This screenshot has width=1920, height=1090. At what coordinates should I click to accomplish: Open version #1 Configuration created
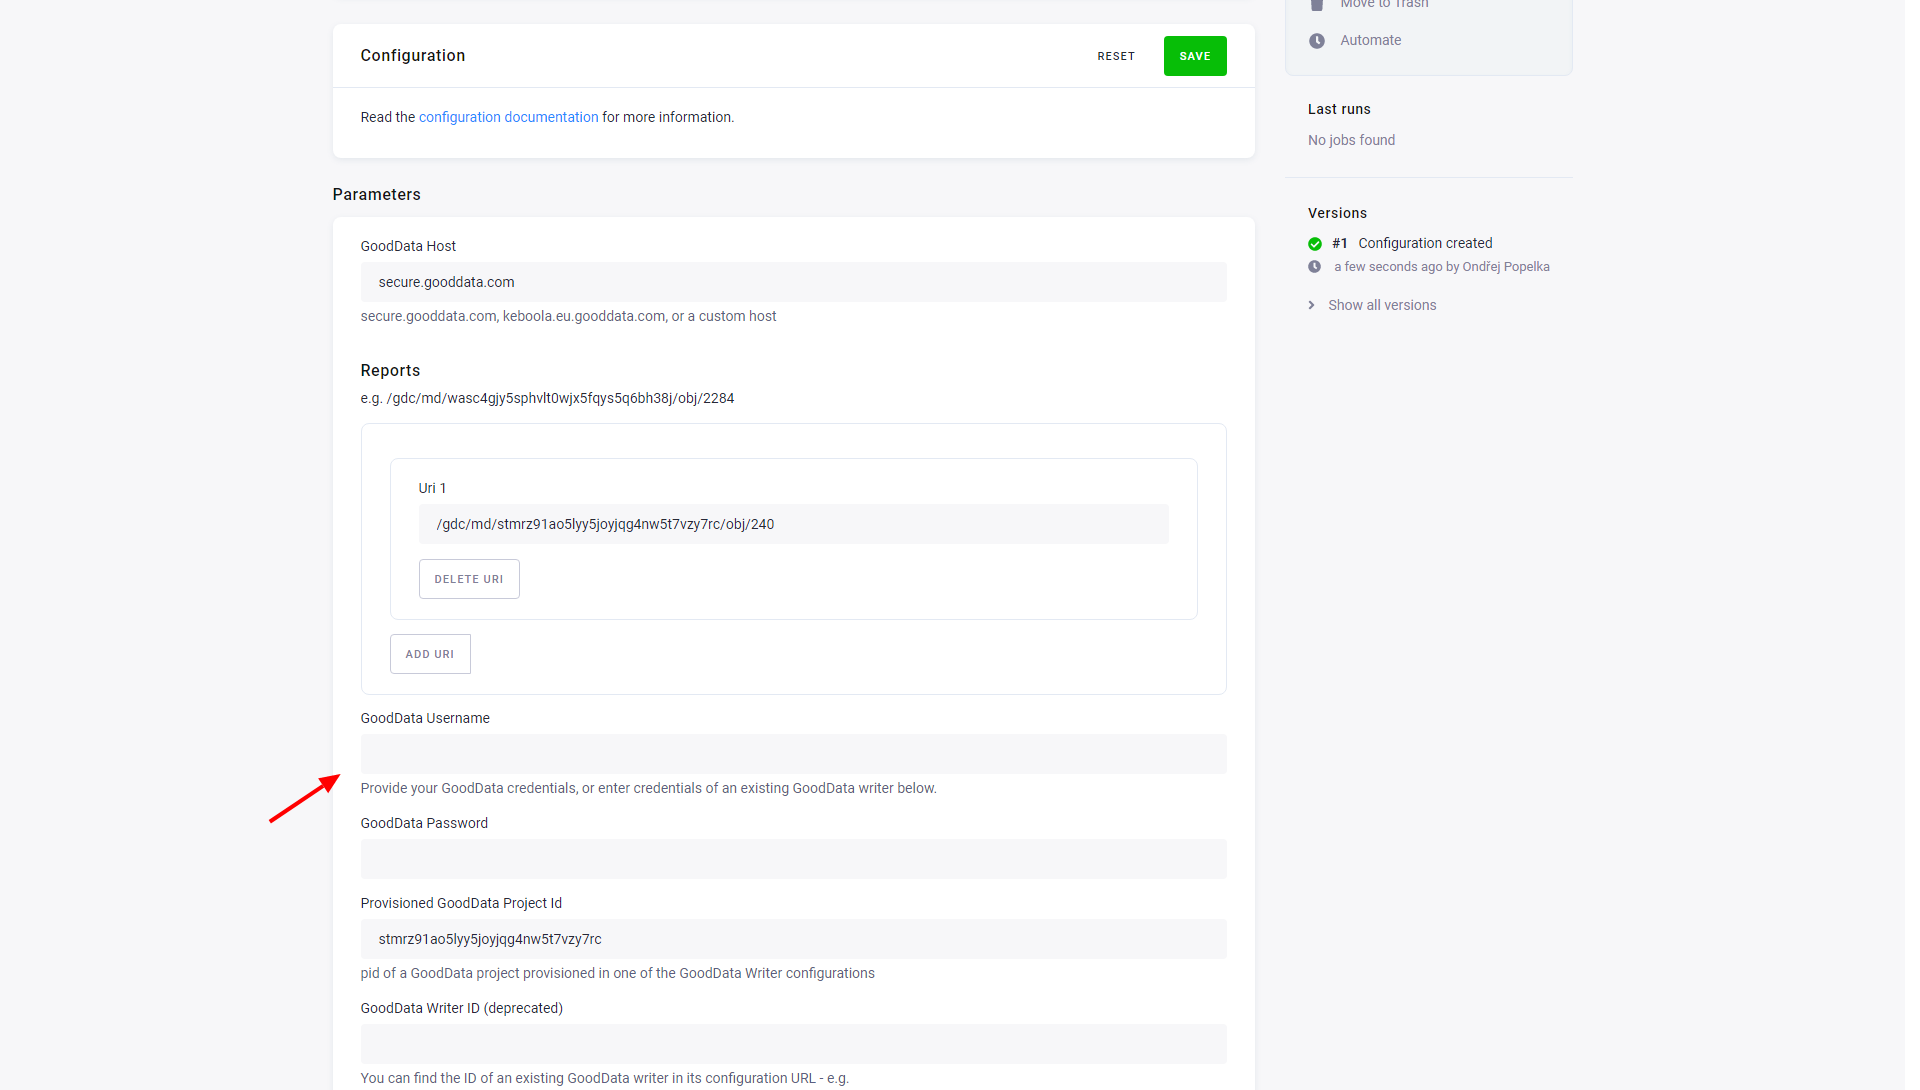pyautogui.click(x=1412, y=243)
